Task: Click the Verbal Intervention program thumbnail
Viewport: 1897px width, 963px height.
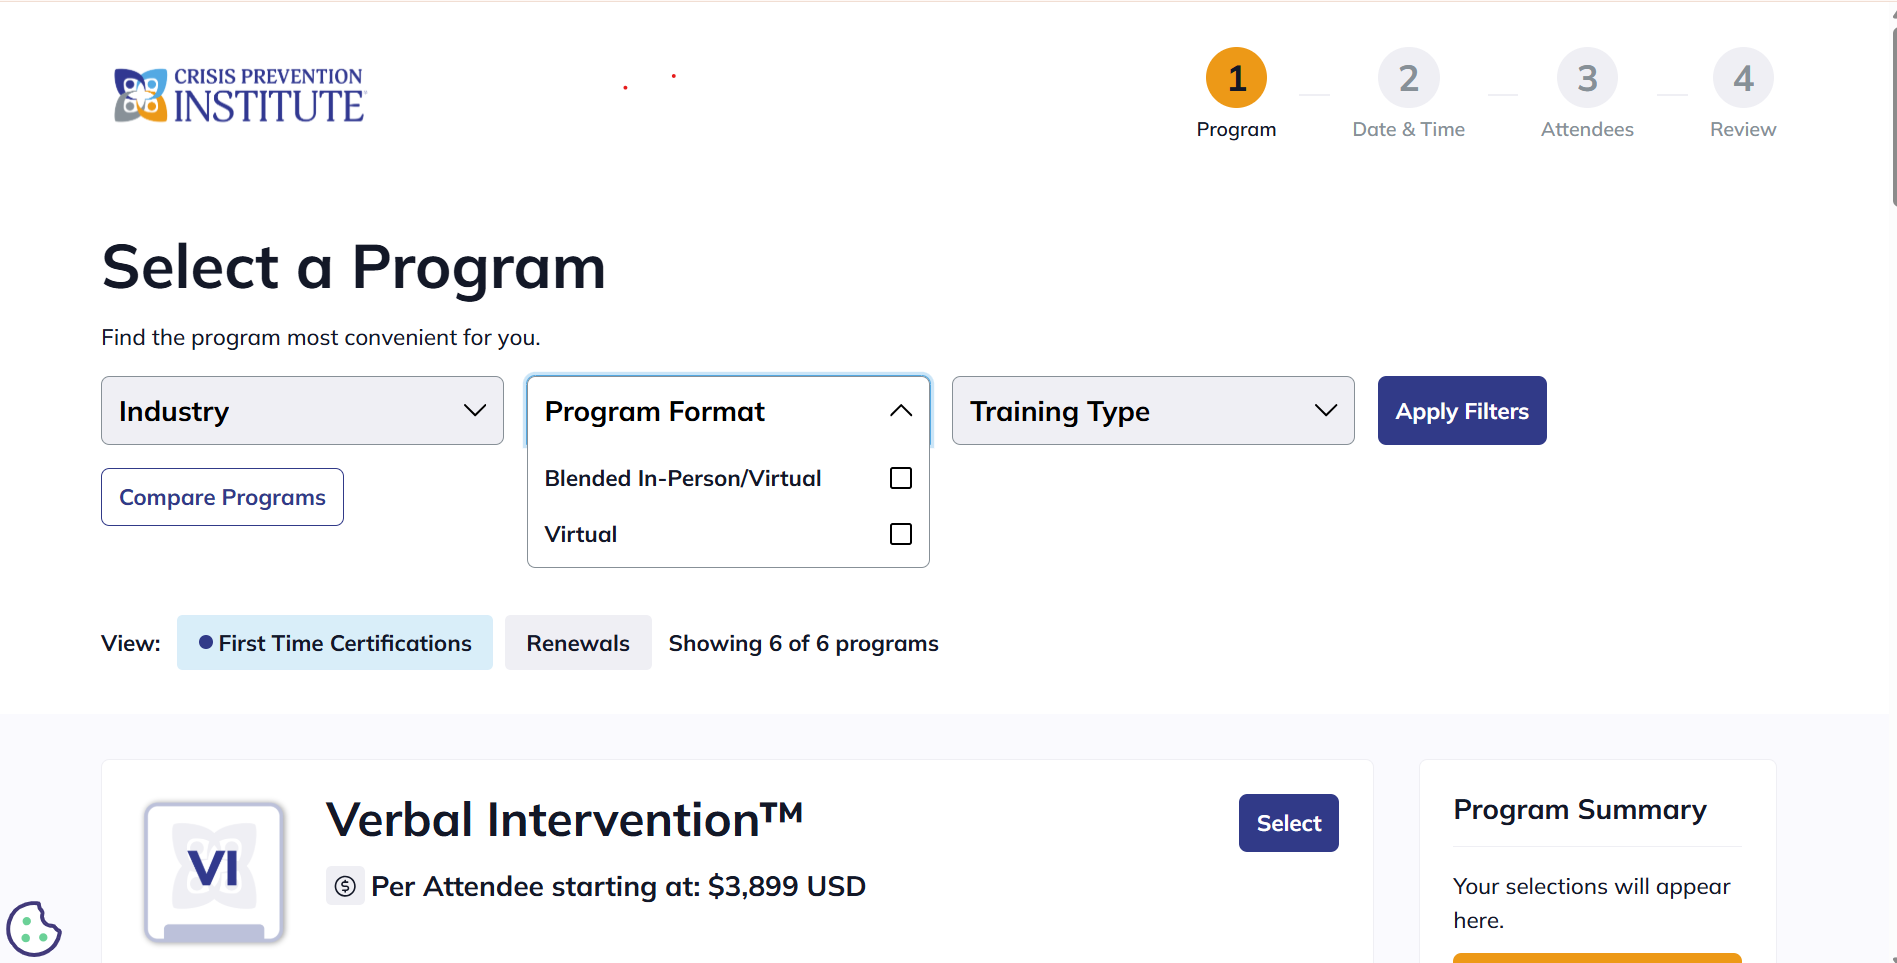Action: pyautogui.click(x=213, y=871)
